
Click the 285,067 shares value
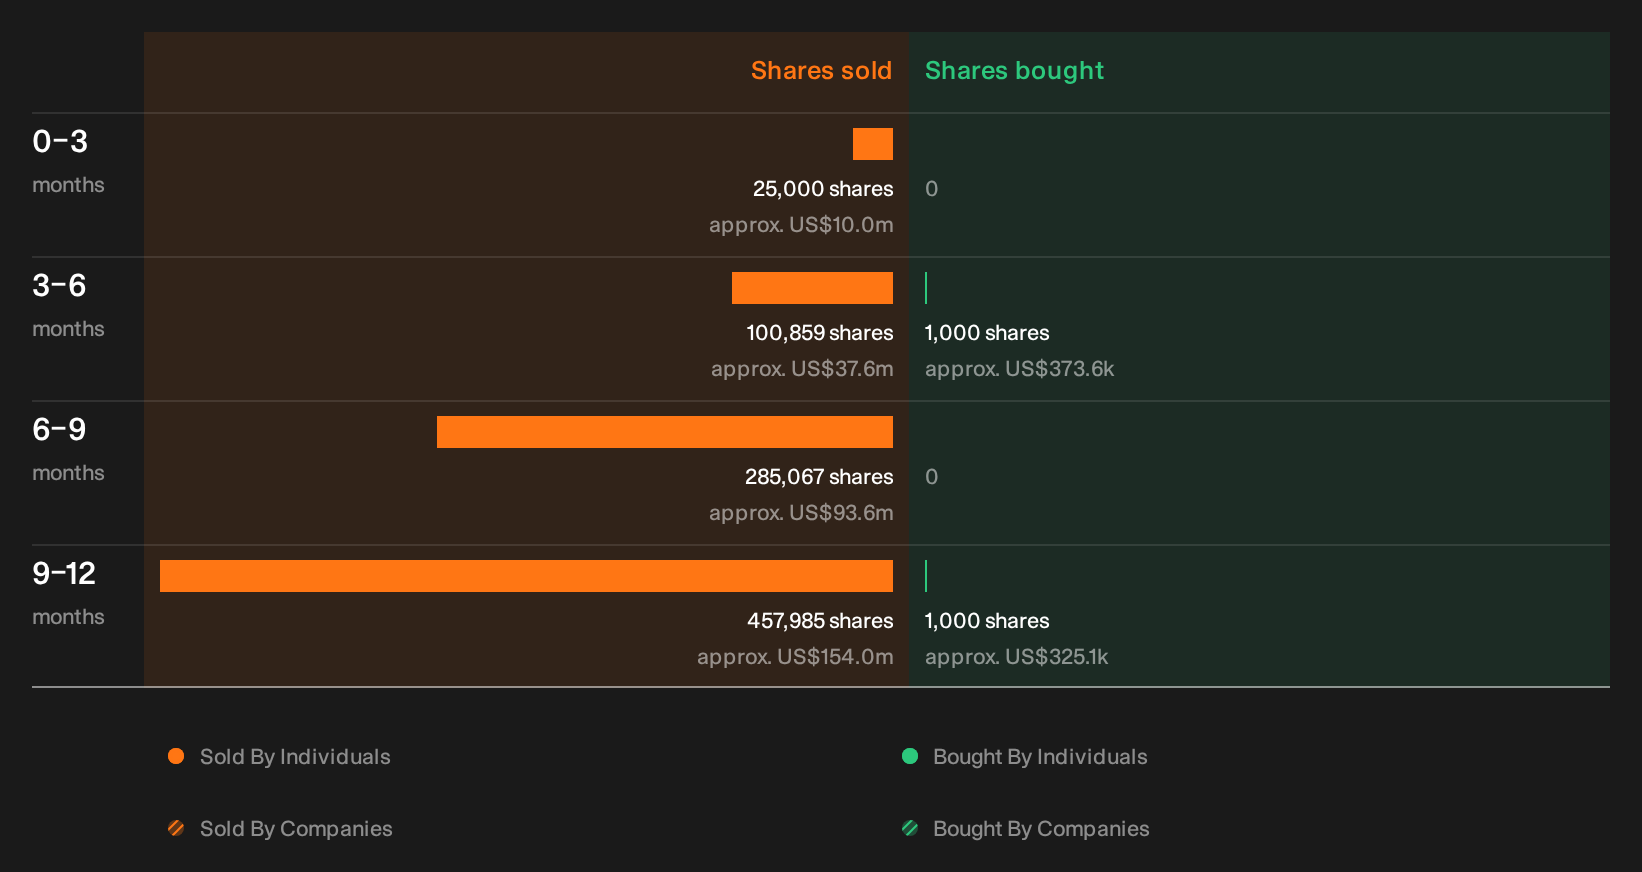(819, 477)
